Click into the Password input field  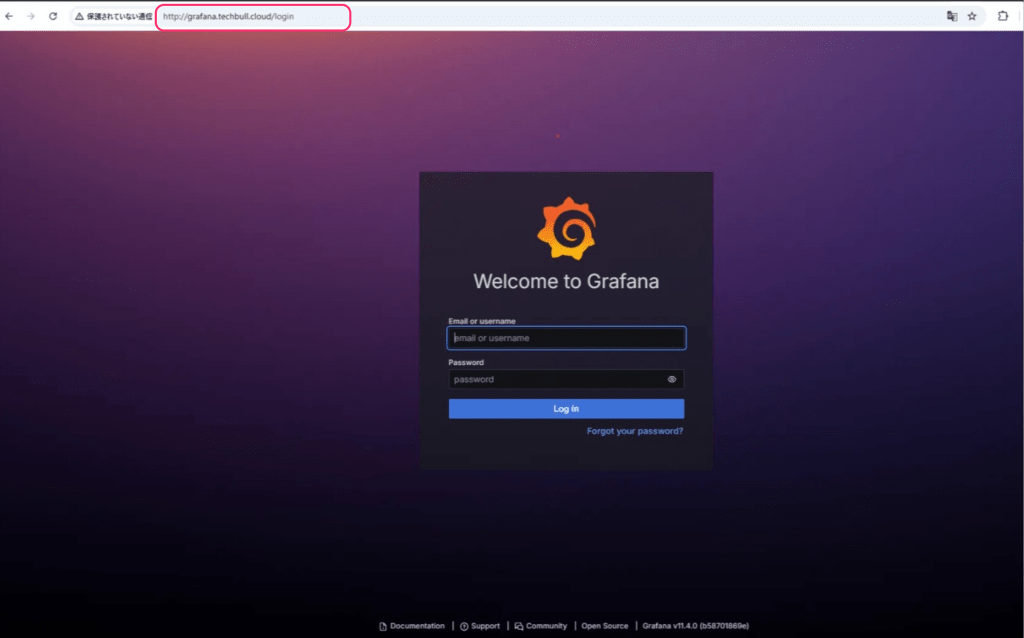(555, 380)
